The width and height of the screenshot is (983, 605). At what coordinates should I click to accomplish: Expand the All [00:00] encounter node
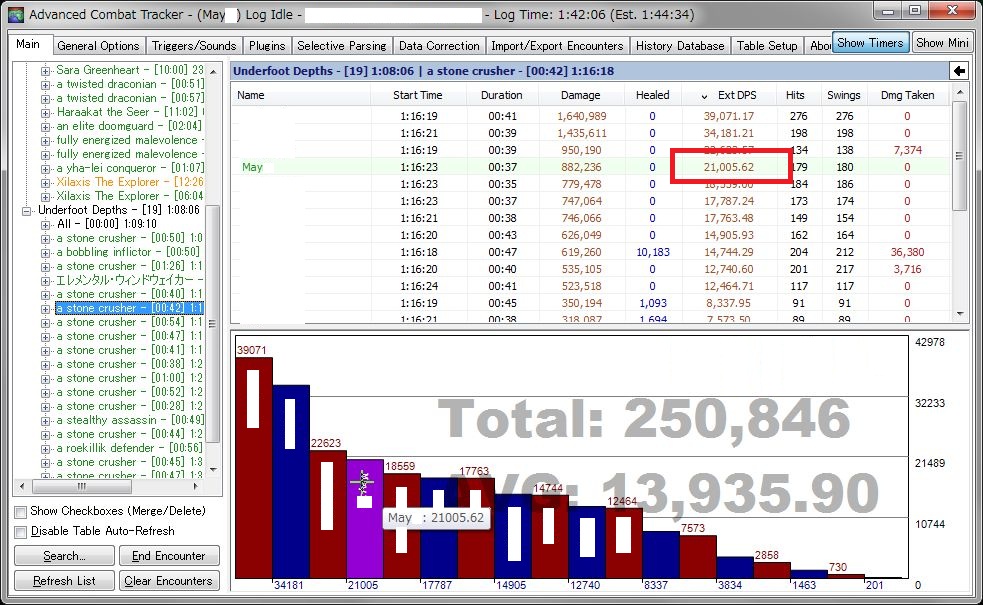point(45,224)
